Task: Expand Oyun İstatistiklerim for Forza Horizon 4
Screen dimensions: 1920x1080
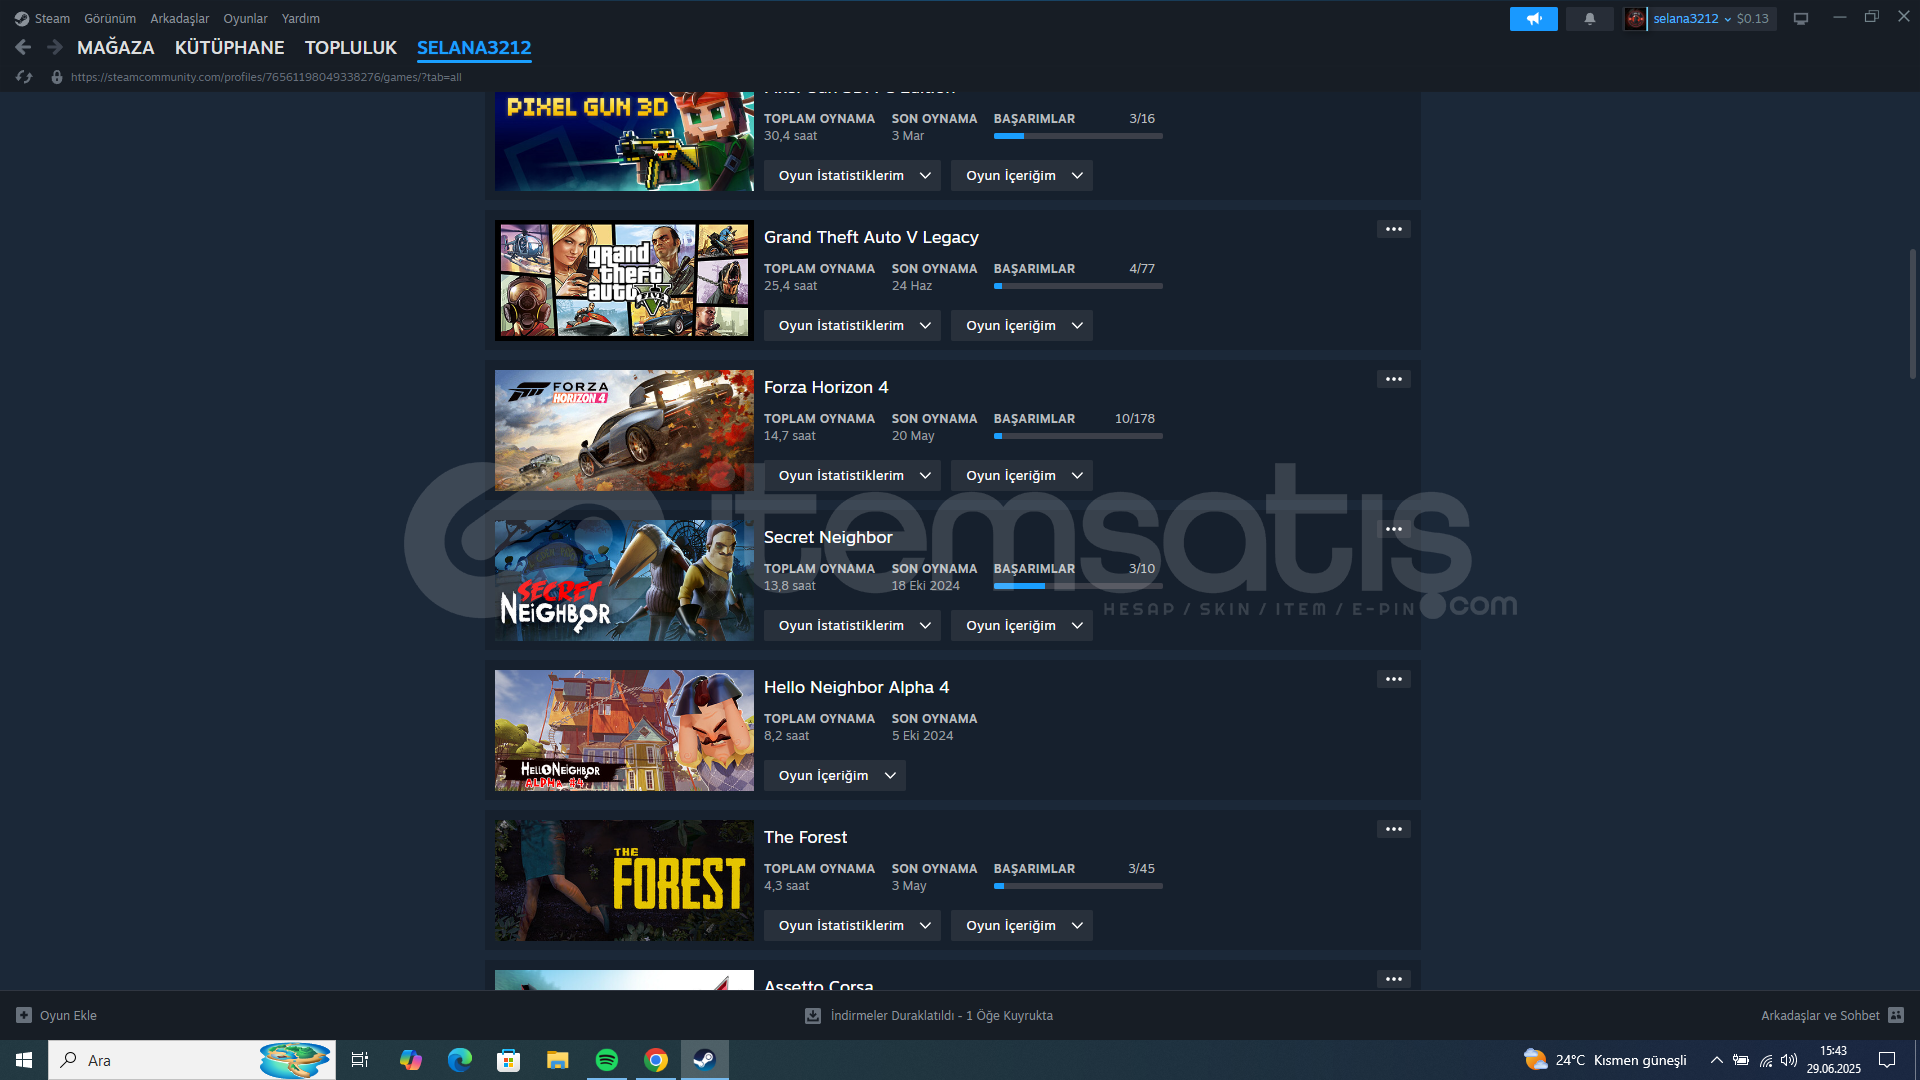Action: coord(852,475)
